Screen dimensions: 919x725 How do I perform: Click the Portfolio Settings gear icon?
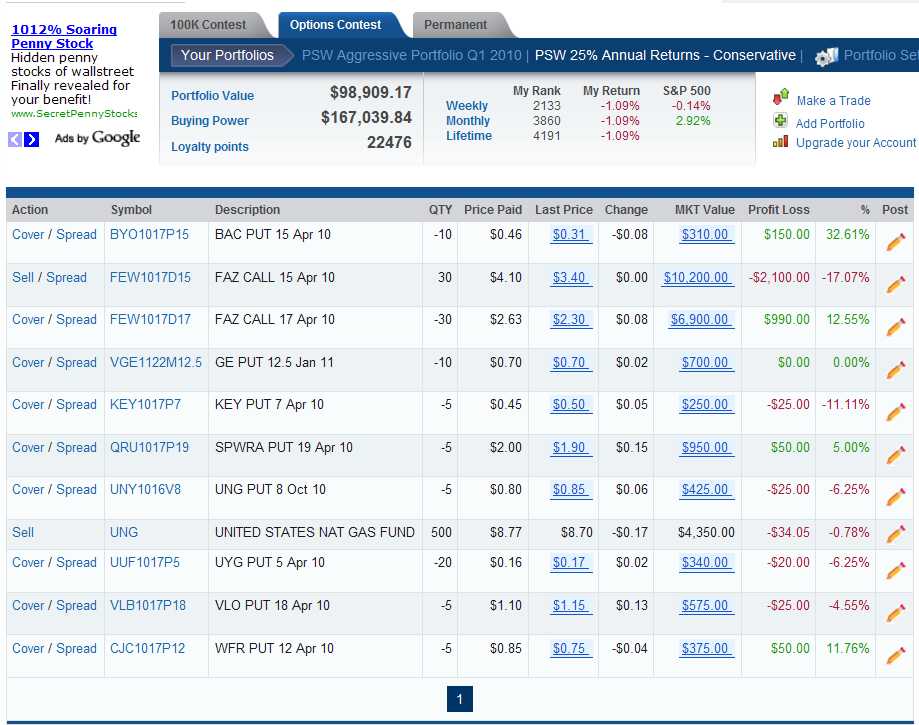point(826,57)
